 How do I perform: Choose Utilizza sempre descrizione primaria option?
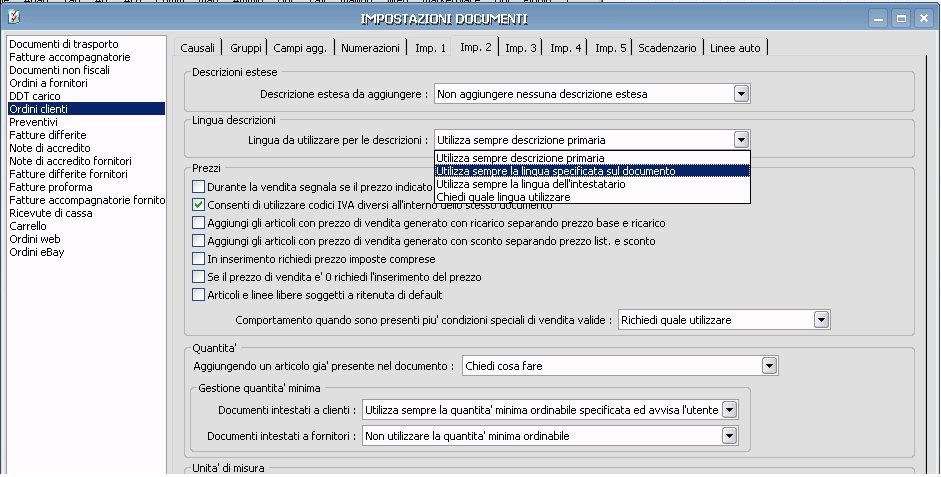592,158
